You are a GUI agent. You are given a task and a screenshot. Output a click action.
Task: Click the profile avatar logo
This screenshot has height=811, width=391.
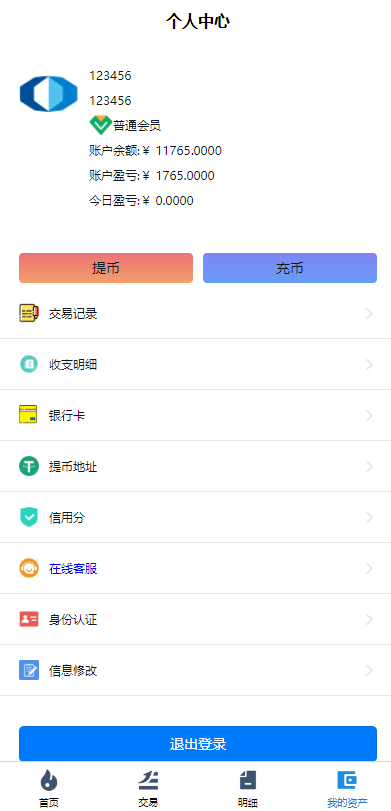tap(49, 94)
